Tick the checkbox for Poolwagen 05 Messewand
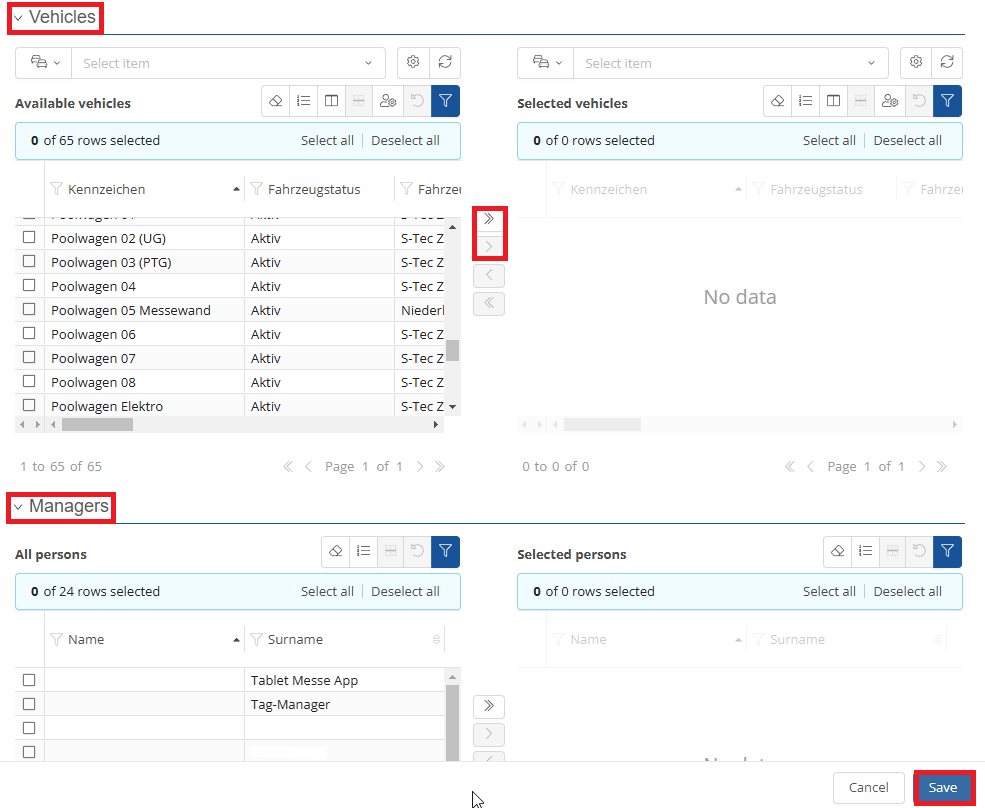This screenshot has height=808, width=985. pos(29,310)
